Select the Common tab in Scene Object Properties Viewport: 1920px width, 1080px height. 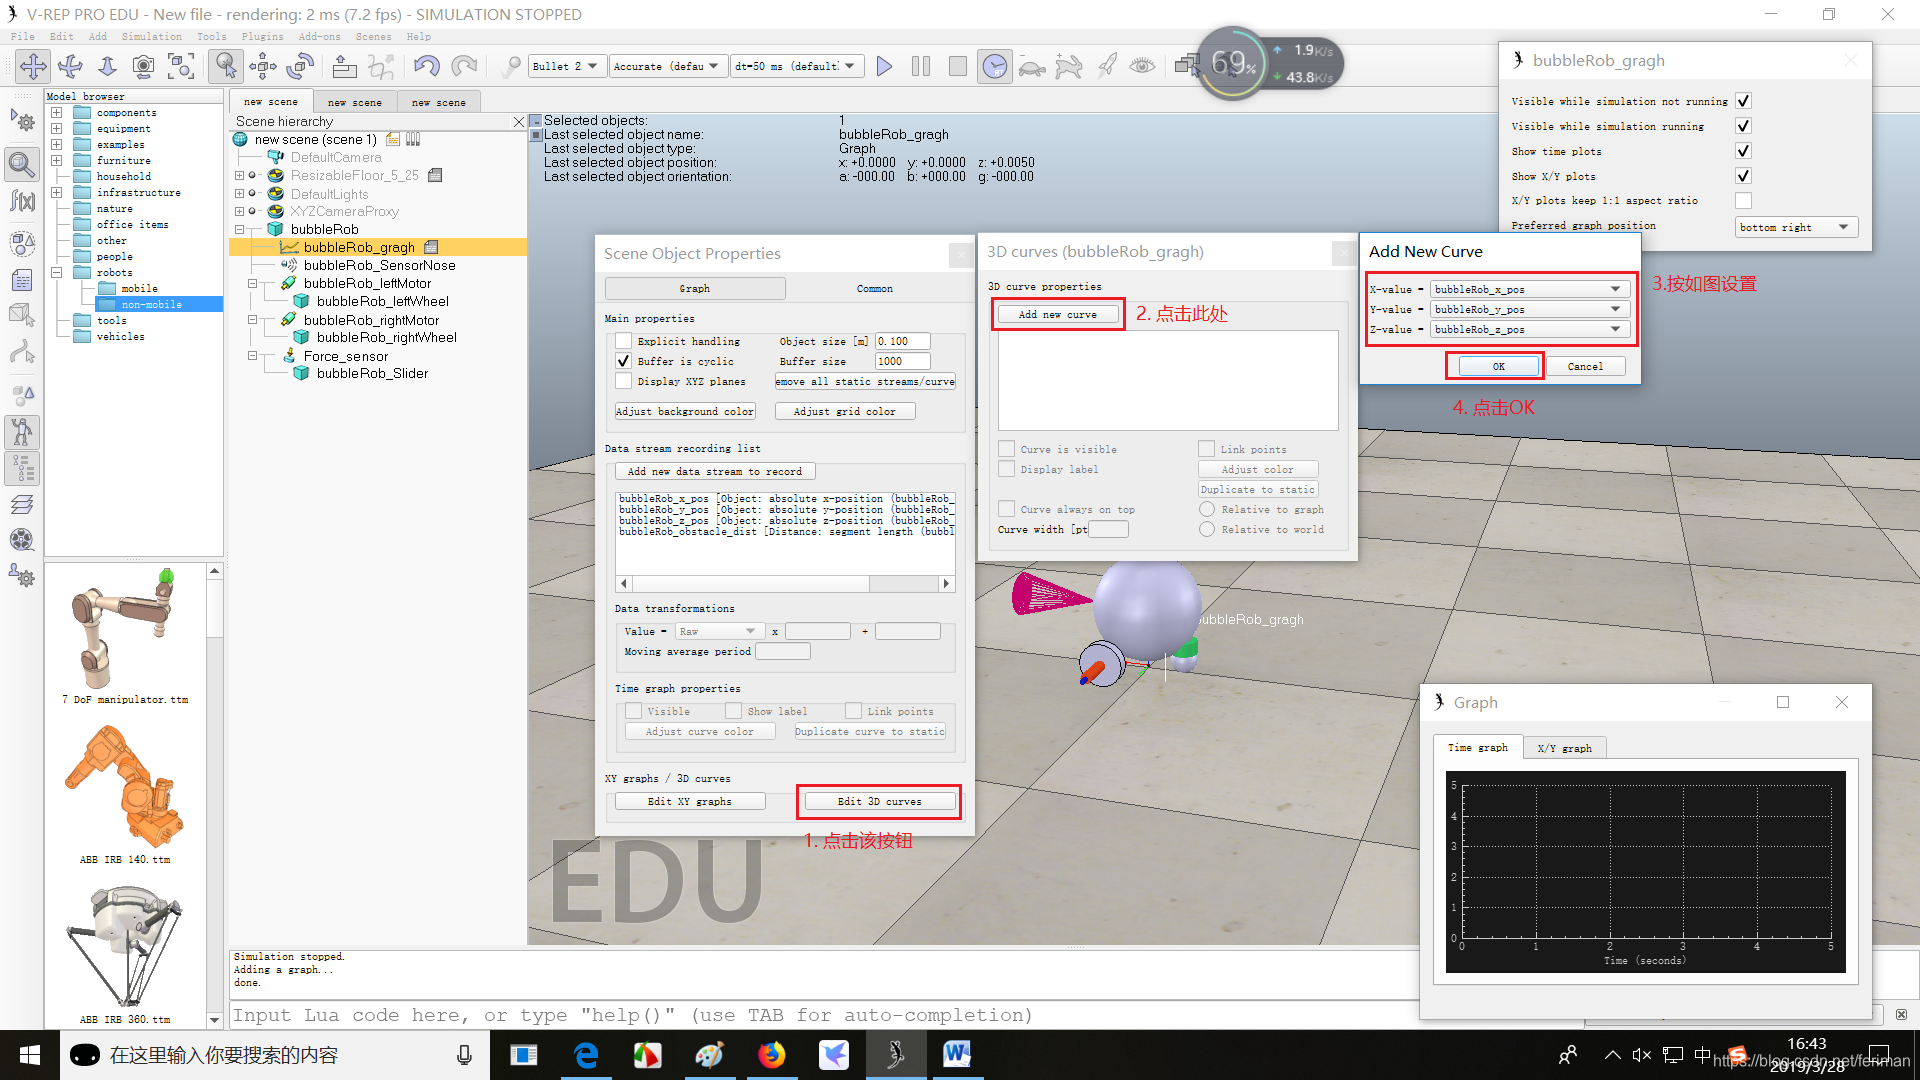pyautogui.click(x=873, y=287)
